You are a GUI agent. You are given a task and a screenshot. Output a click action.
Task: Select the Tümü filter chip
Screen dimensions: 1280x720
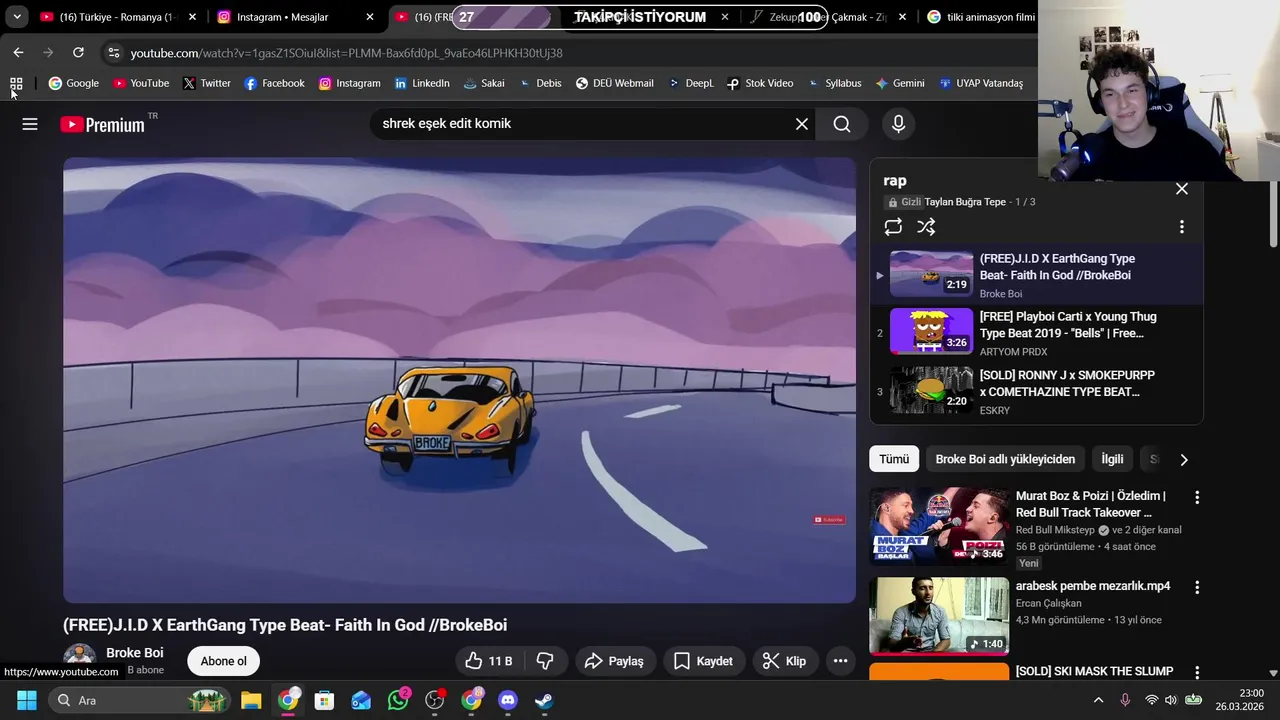coord(894,459)
